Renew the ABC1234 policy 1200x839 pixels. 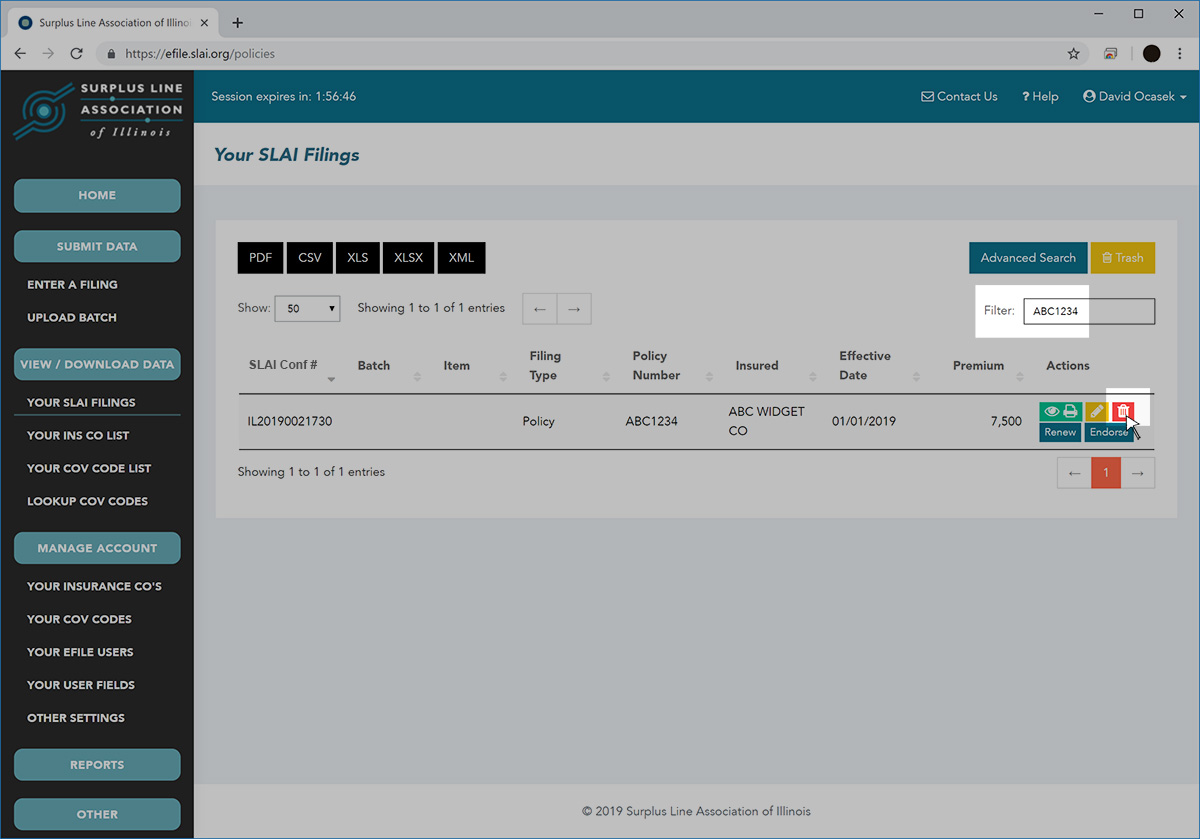point(1059,432)
